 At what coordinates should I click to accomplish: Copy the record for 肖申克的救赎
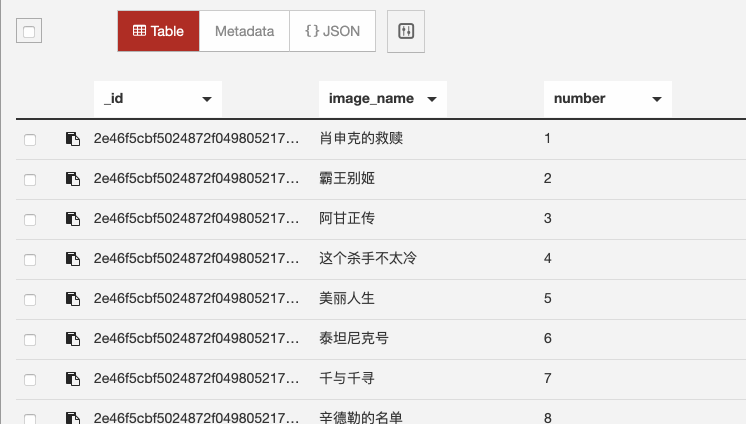72,139
